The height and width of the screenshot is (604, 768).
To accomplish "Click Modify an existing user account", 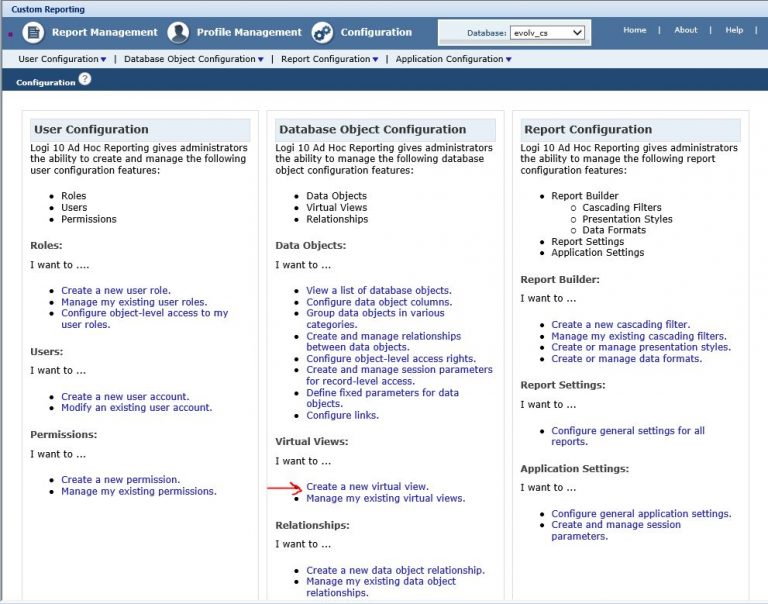I will click(136, 408).
